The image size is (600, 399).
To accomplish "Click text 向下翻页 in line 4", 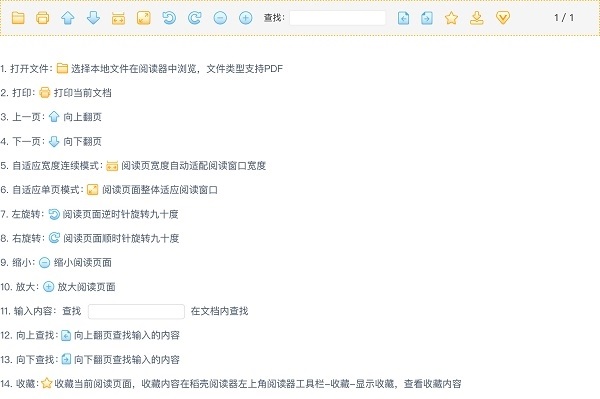I will [x=83, y=142].
